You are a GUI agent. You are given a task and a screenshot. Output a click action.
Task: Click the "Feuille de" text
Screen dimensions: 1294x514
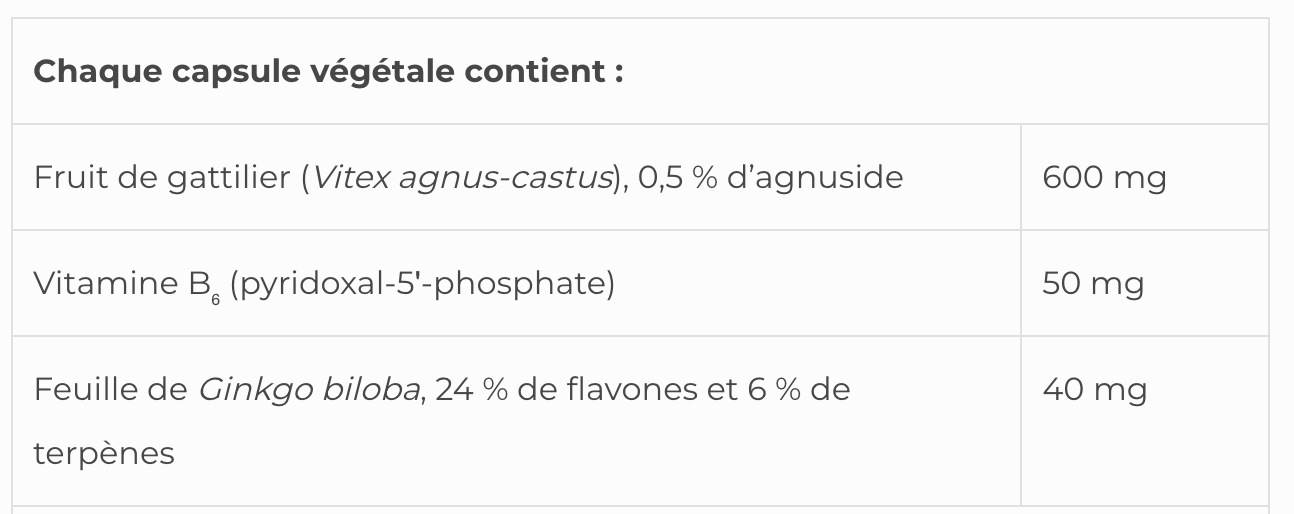pyautogui.click(x=110, y=389)
